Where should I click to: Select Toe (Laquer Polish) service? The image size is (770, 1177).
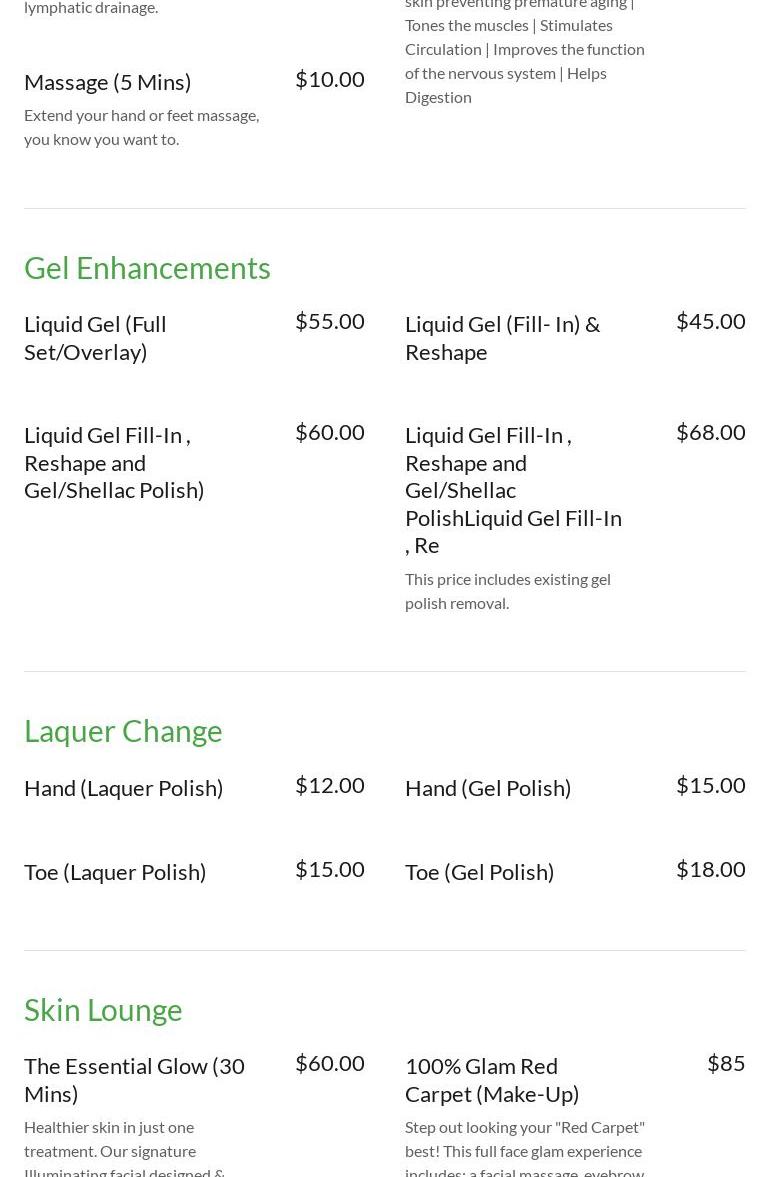click(x=115, y=872)
